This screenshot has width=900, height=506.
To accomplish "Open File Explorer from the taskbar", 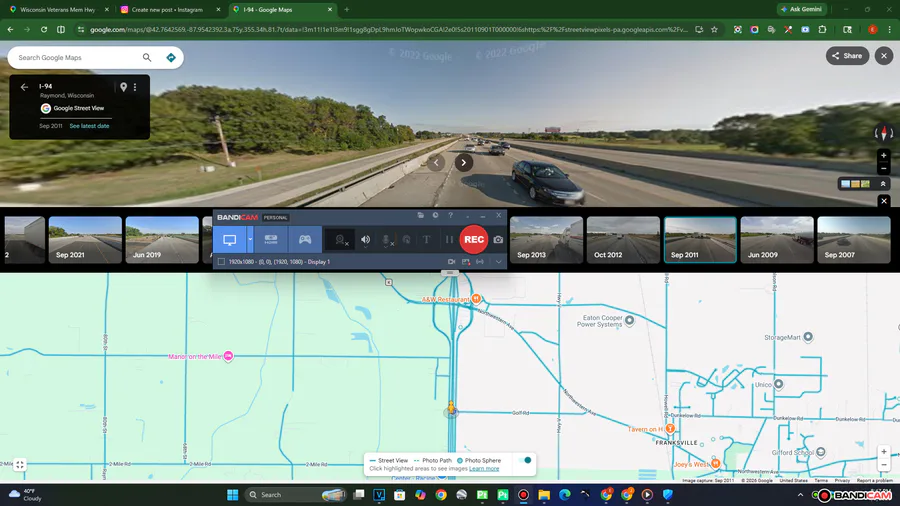I will click(x=544, y=495).
